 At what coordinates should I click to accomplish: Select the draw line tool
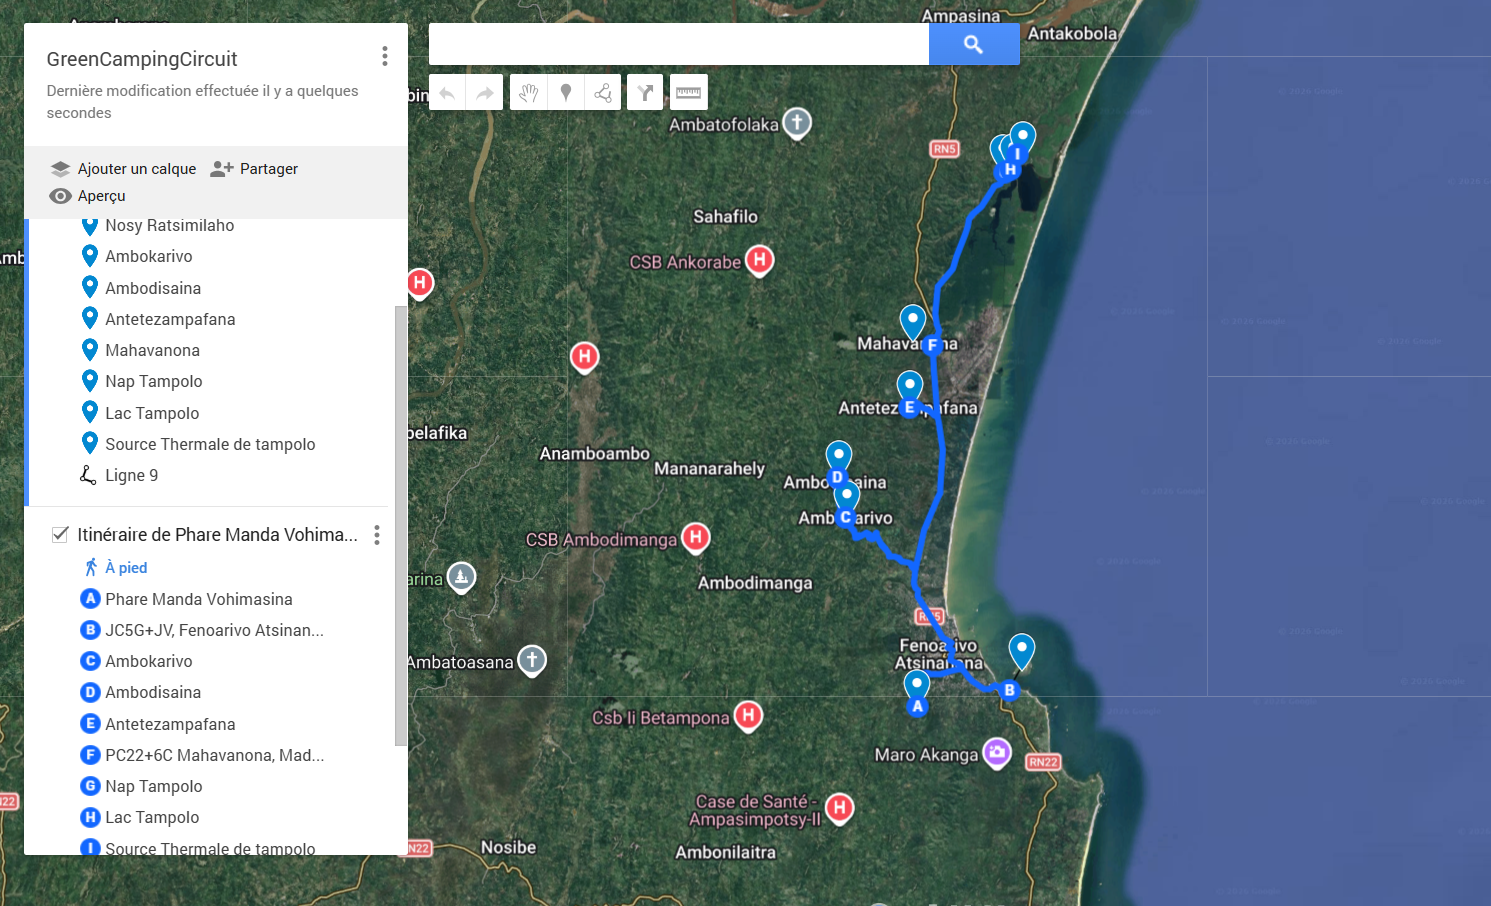coord(603,93)
